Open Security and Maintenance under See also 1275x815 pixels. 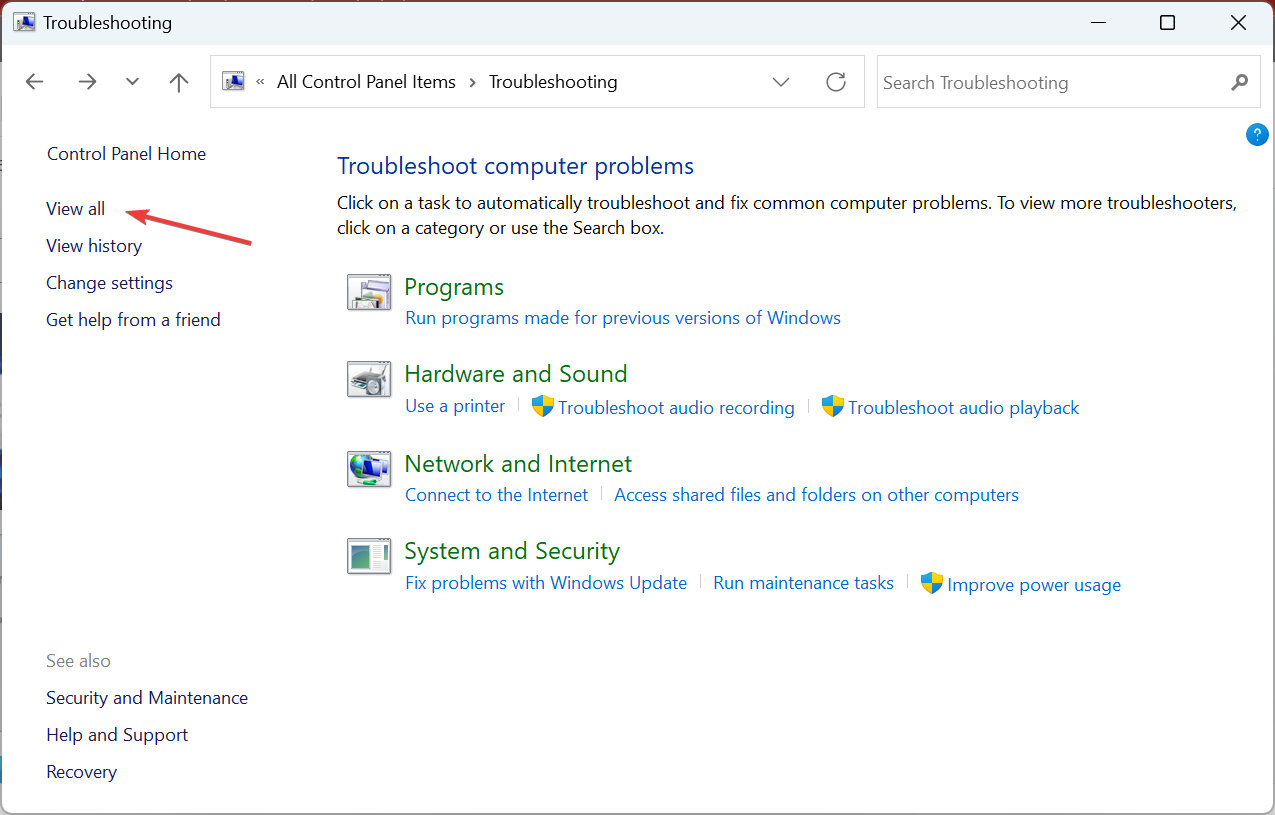[147, 698]
